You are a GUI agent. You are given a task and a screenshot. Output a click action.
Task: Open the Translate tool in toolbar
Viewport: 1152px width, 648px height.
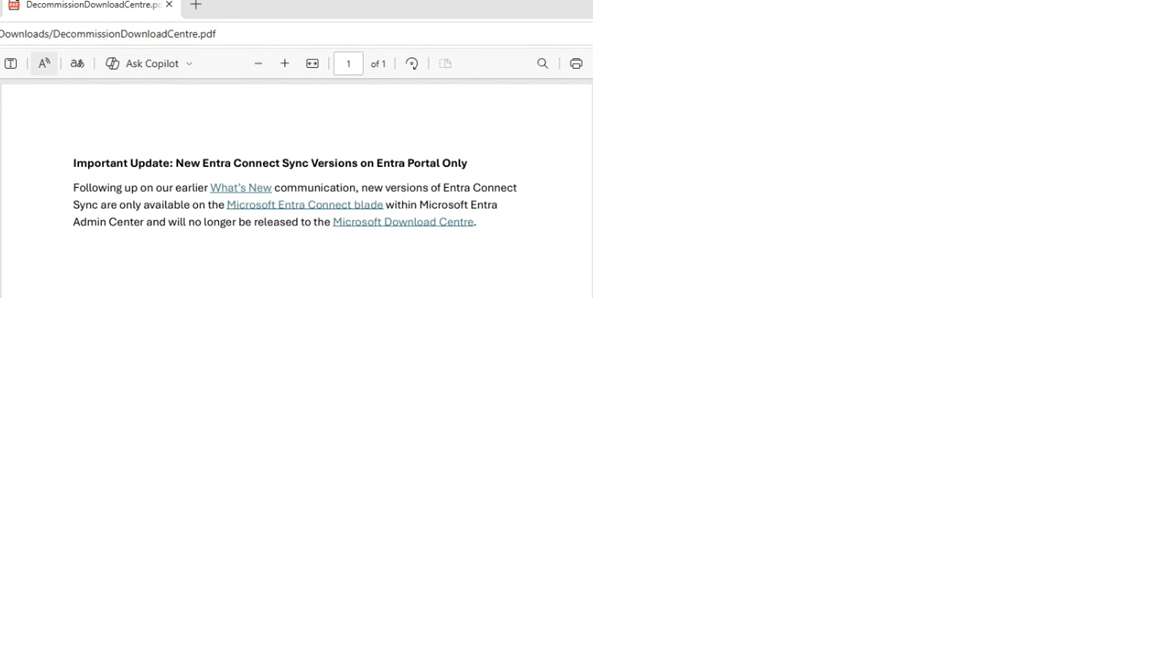[77, 64]
